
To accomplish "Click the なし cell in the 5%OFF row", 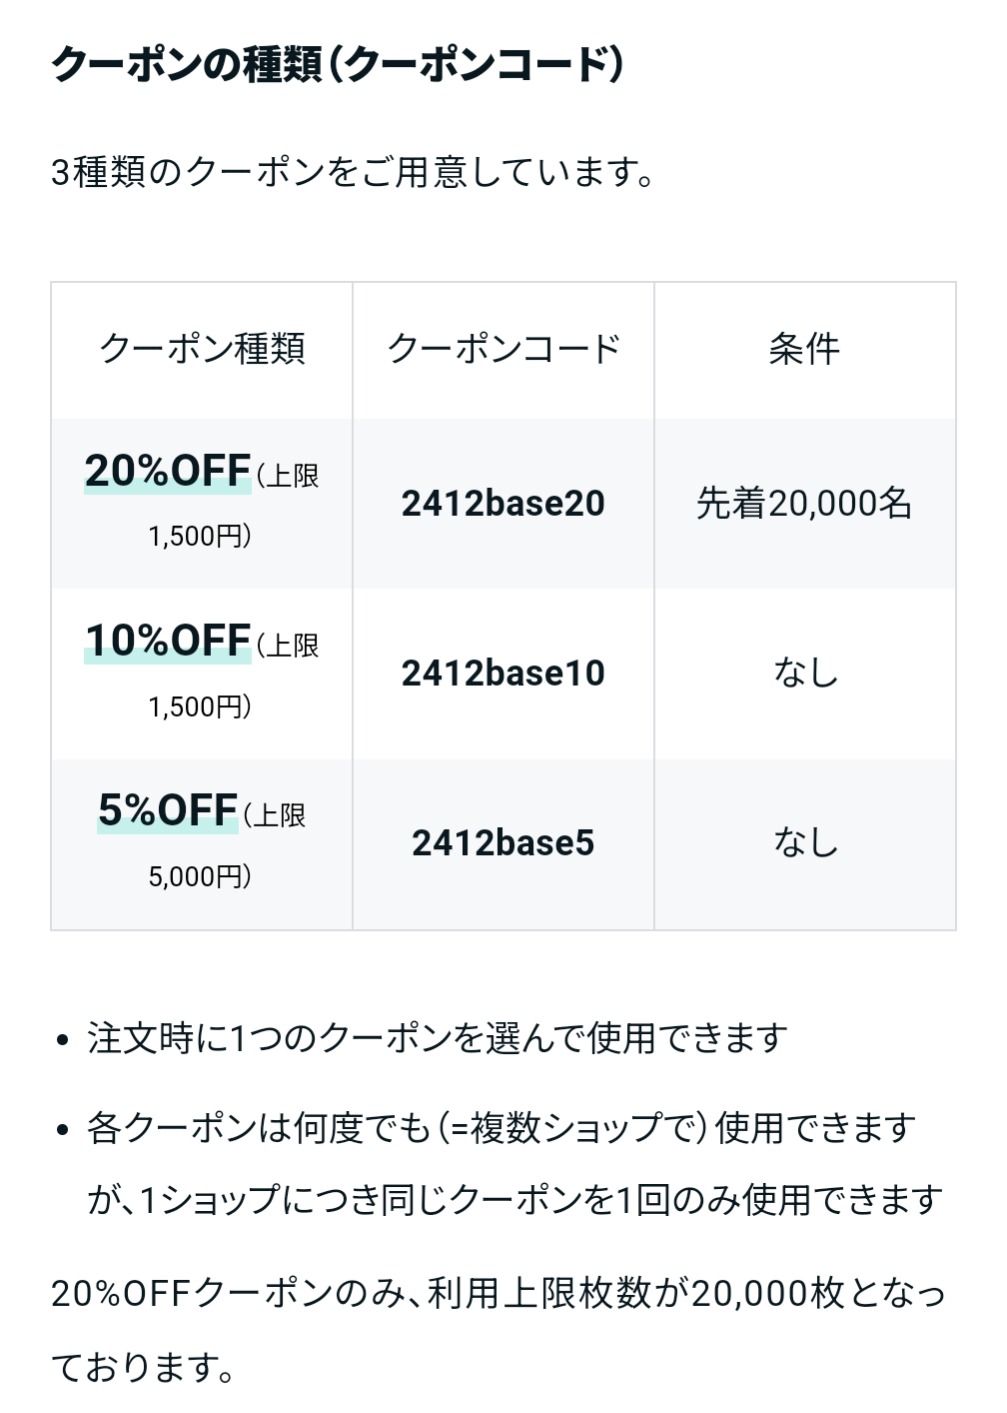I will pyautogui.click(x=805, y=843).
